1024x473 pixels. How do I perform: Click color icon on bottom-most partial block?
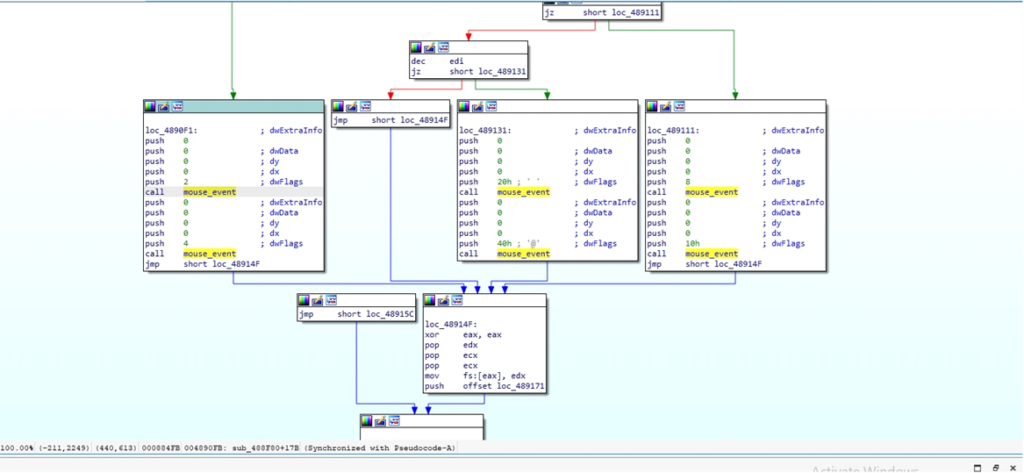367,420
